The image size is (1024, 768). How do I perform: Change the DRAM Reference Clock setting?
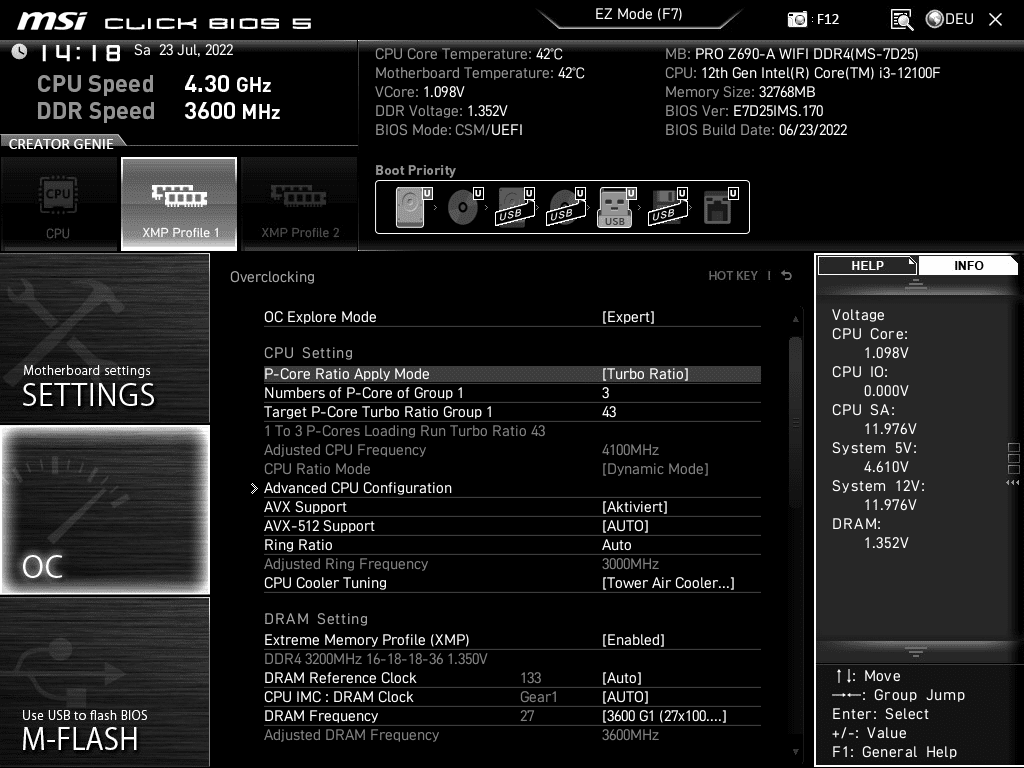[x=512, y=678]
